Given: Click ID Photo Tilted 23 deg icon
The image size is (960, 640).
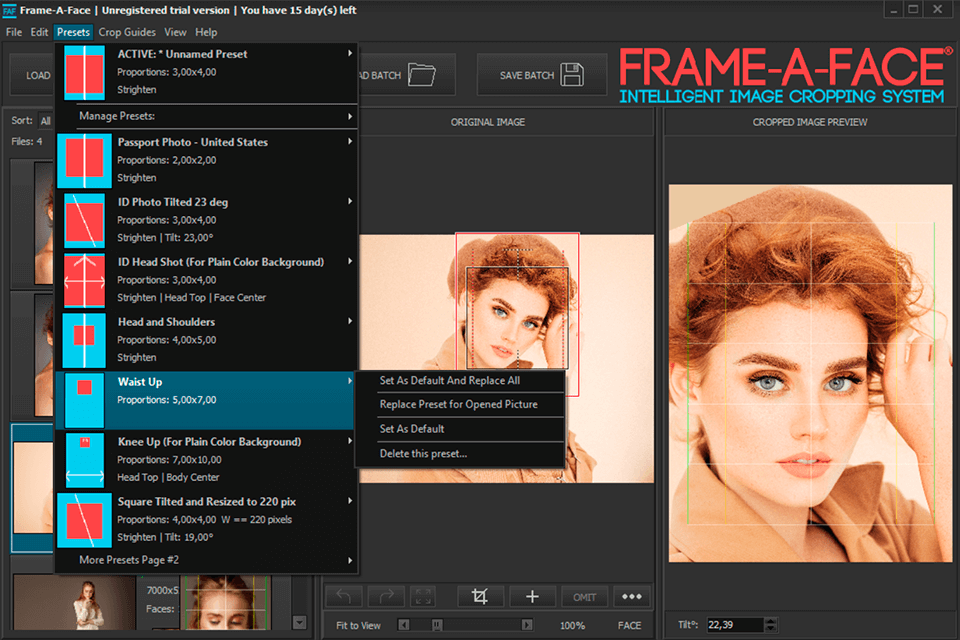Looking at the screenshot, I should (x=84, y=220).
